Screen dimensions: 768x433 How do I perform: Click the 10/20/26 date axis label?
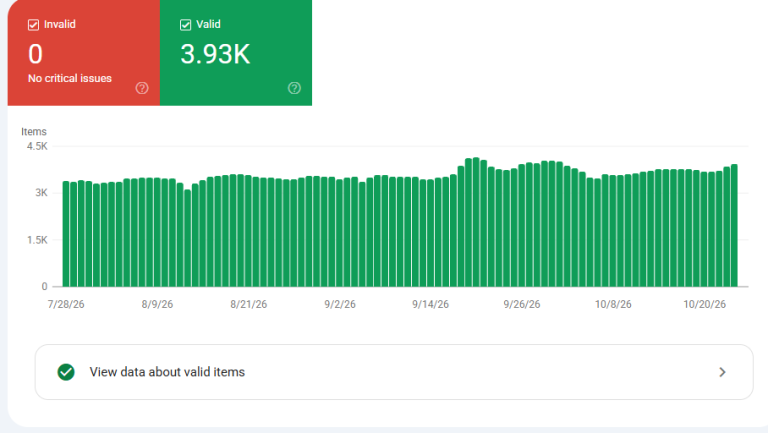pyautogui.click(x=705, y=304)
